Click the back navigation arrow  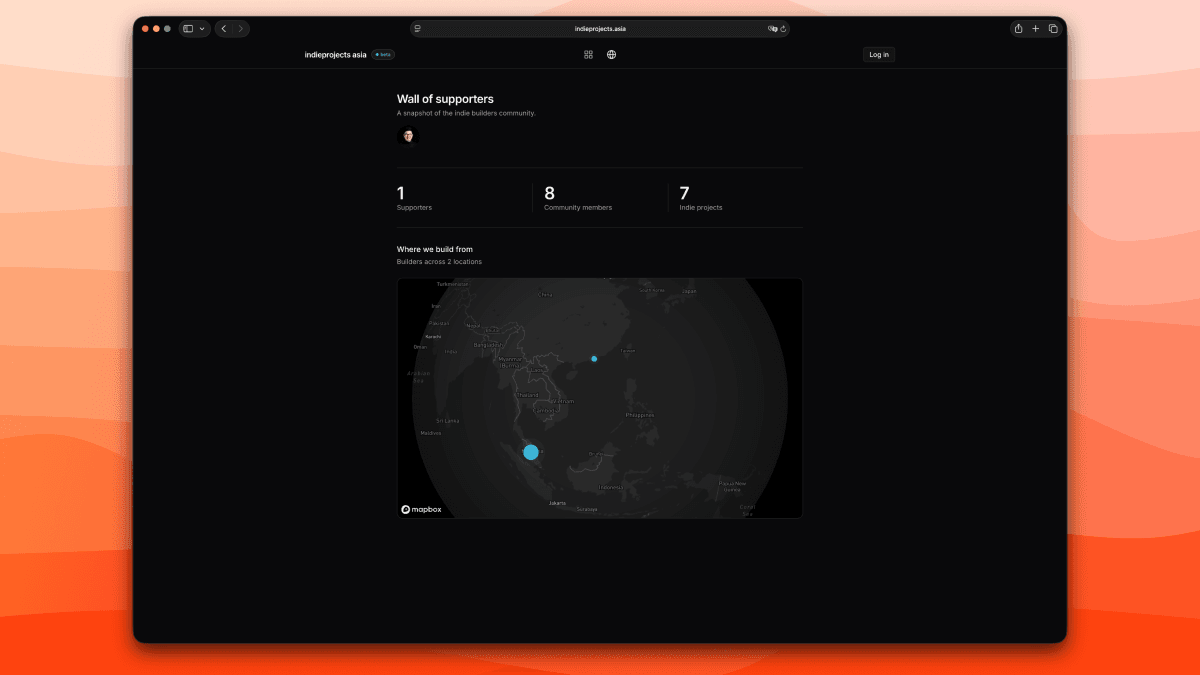coord(223,28)
